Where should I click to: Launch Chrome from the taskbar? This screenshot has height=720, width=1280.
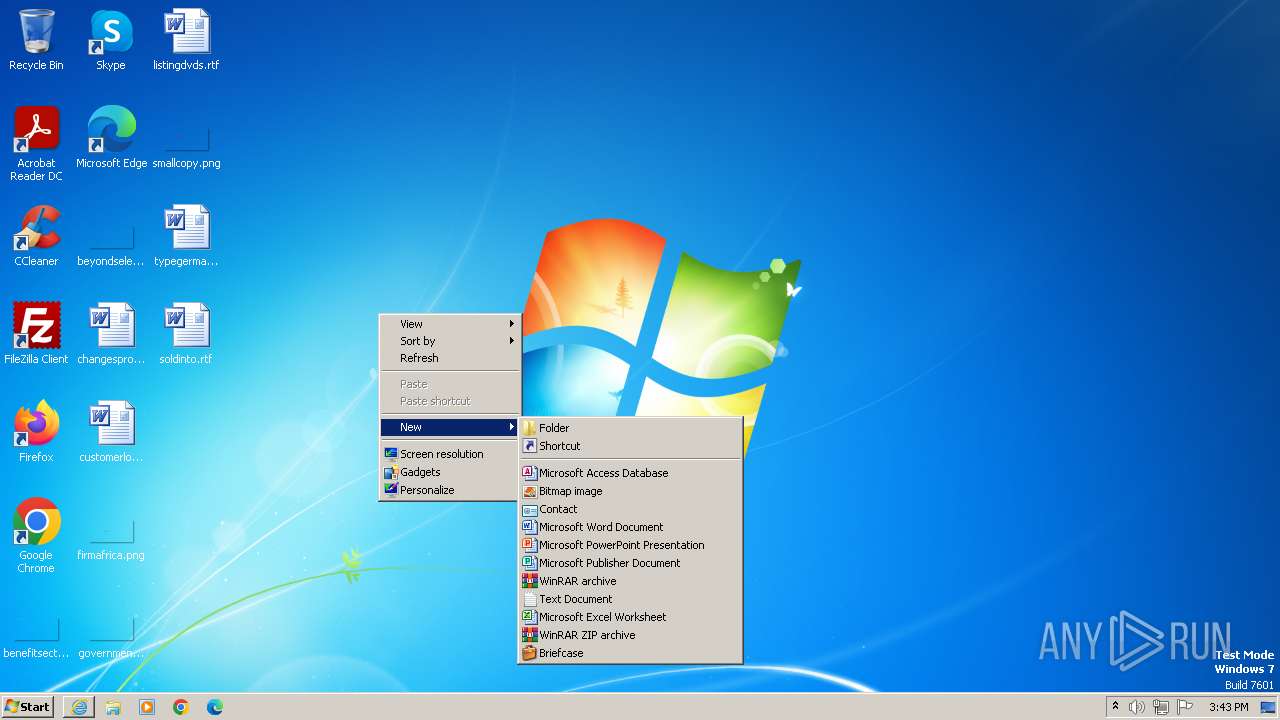click(x=181, y=707)
